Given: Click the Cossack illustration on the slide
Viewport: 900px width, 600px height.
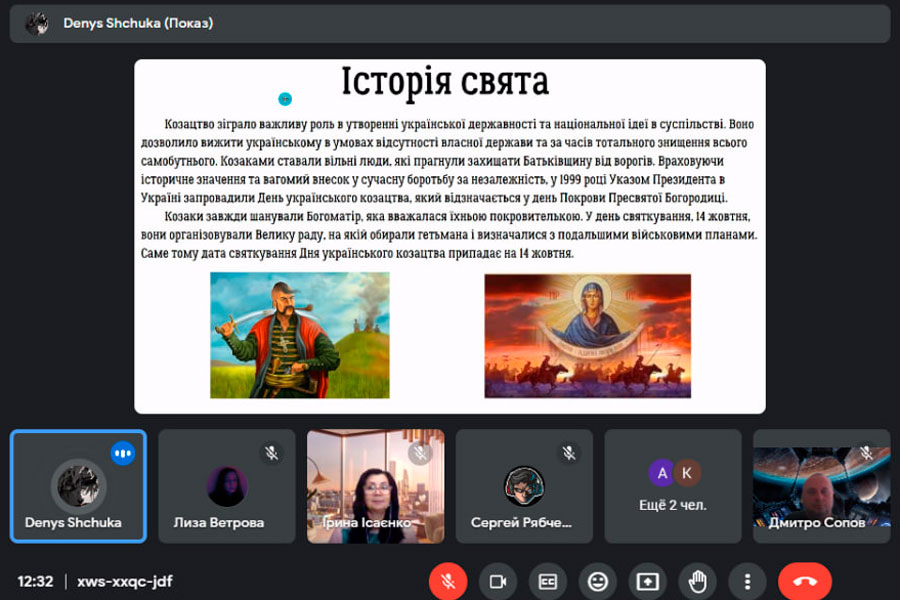Looking at the screenshot, I should (x=300, y=335).
